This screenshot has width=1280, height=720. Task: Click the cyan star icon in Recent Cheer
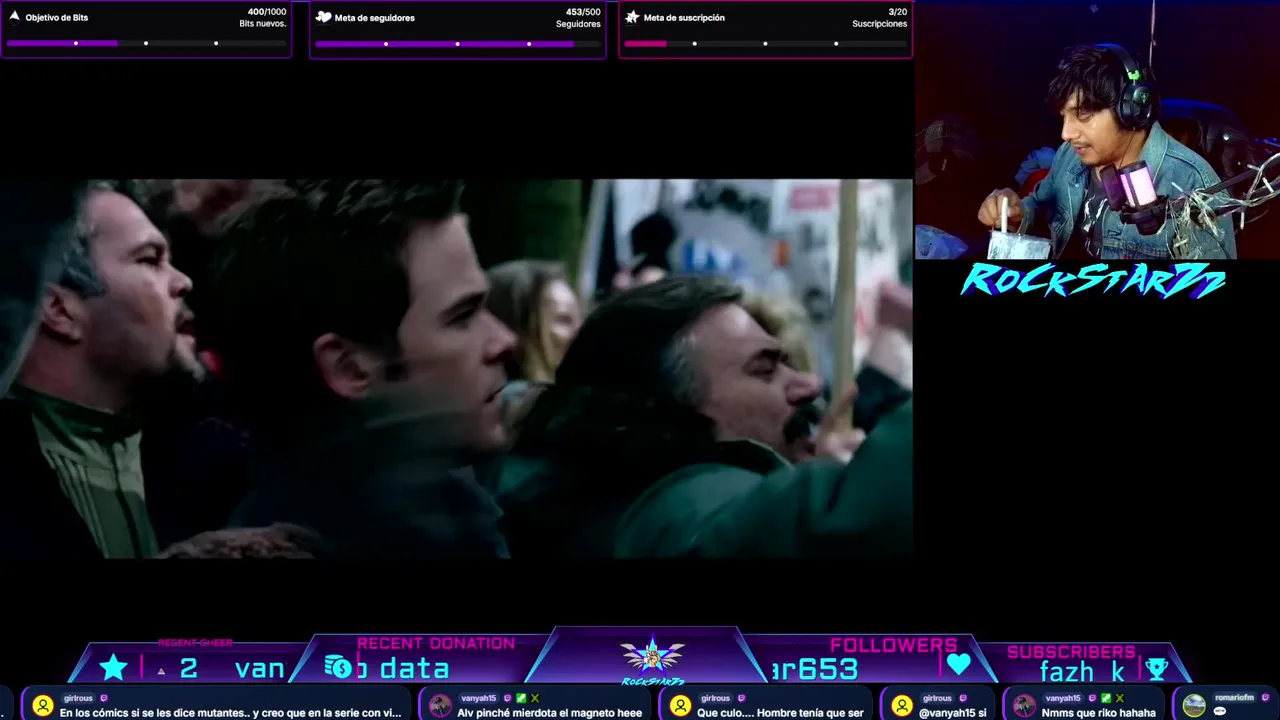point(113,668)
